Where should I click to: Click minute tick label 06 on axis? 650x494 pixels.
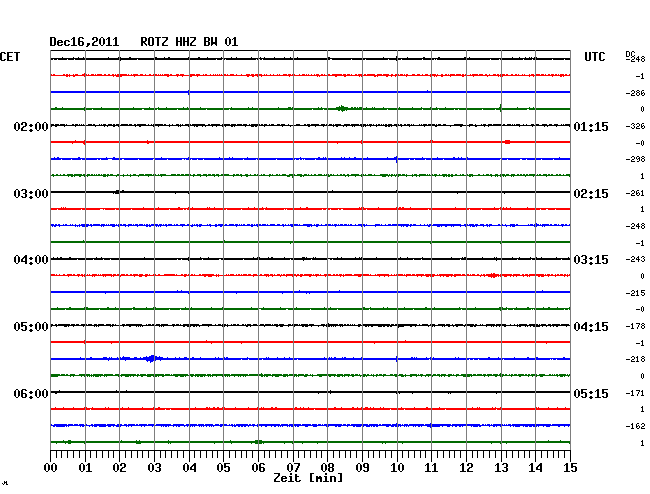(258, 468)
